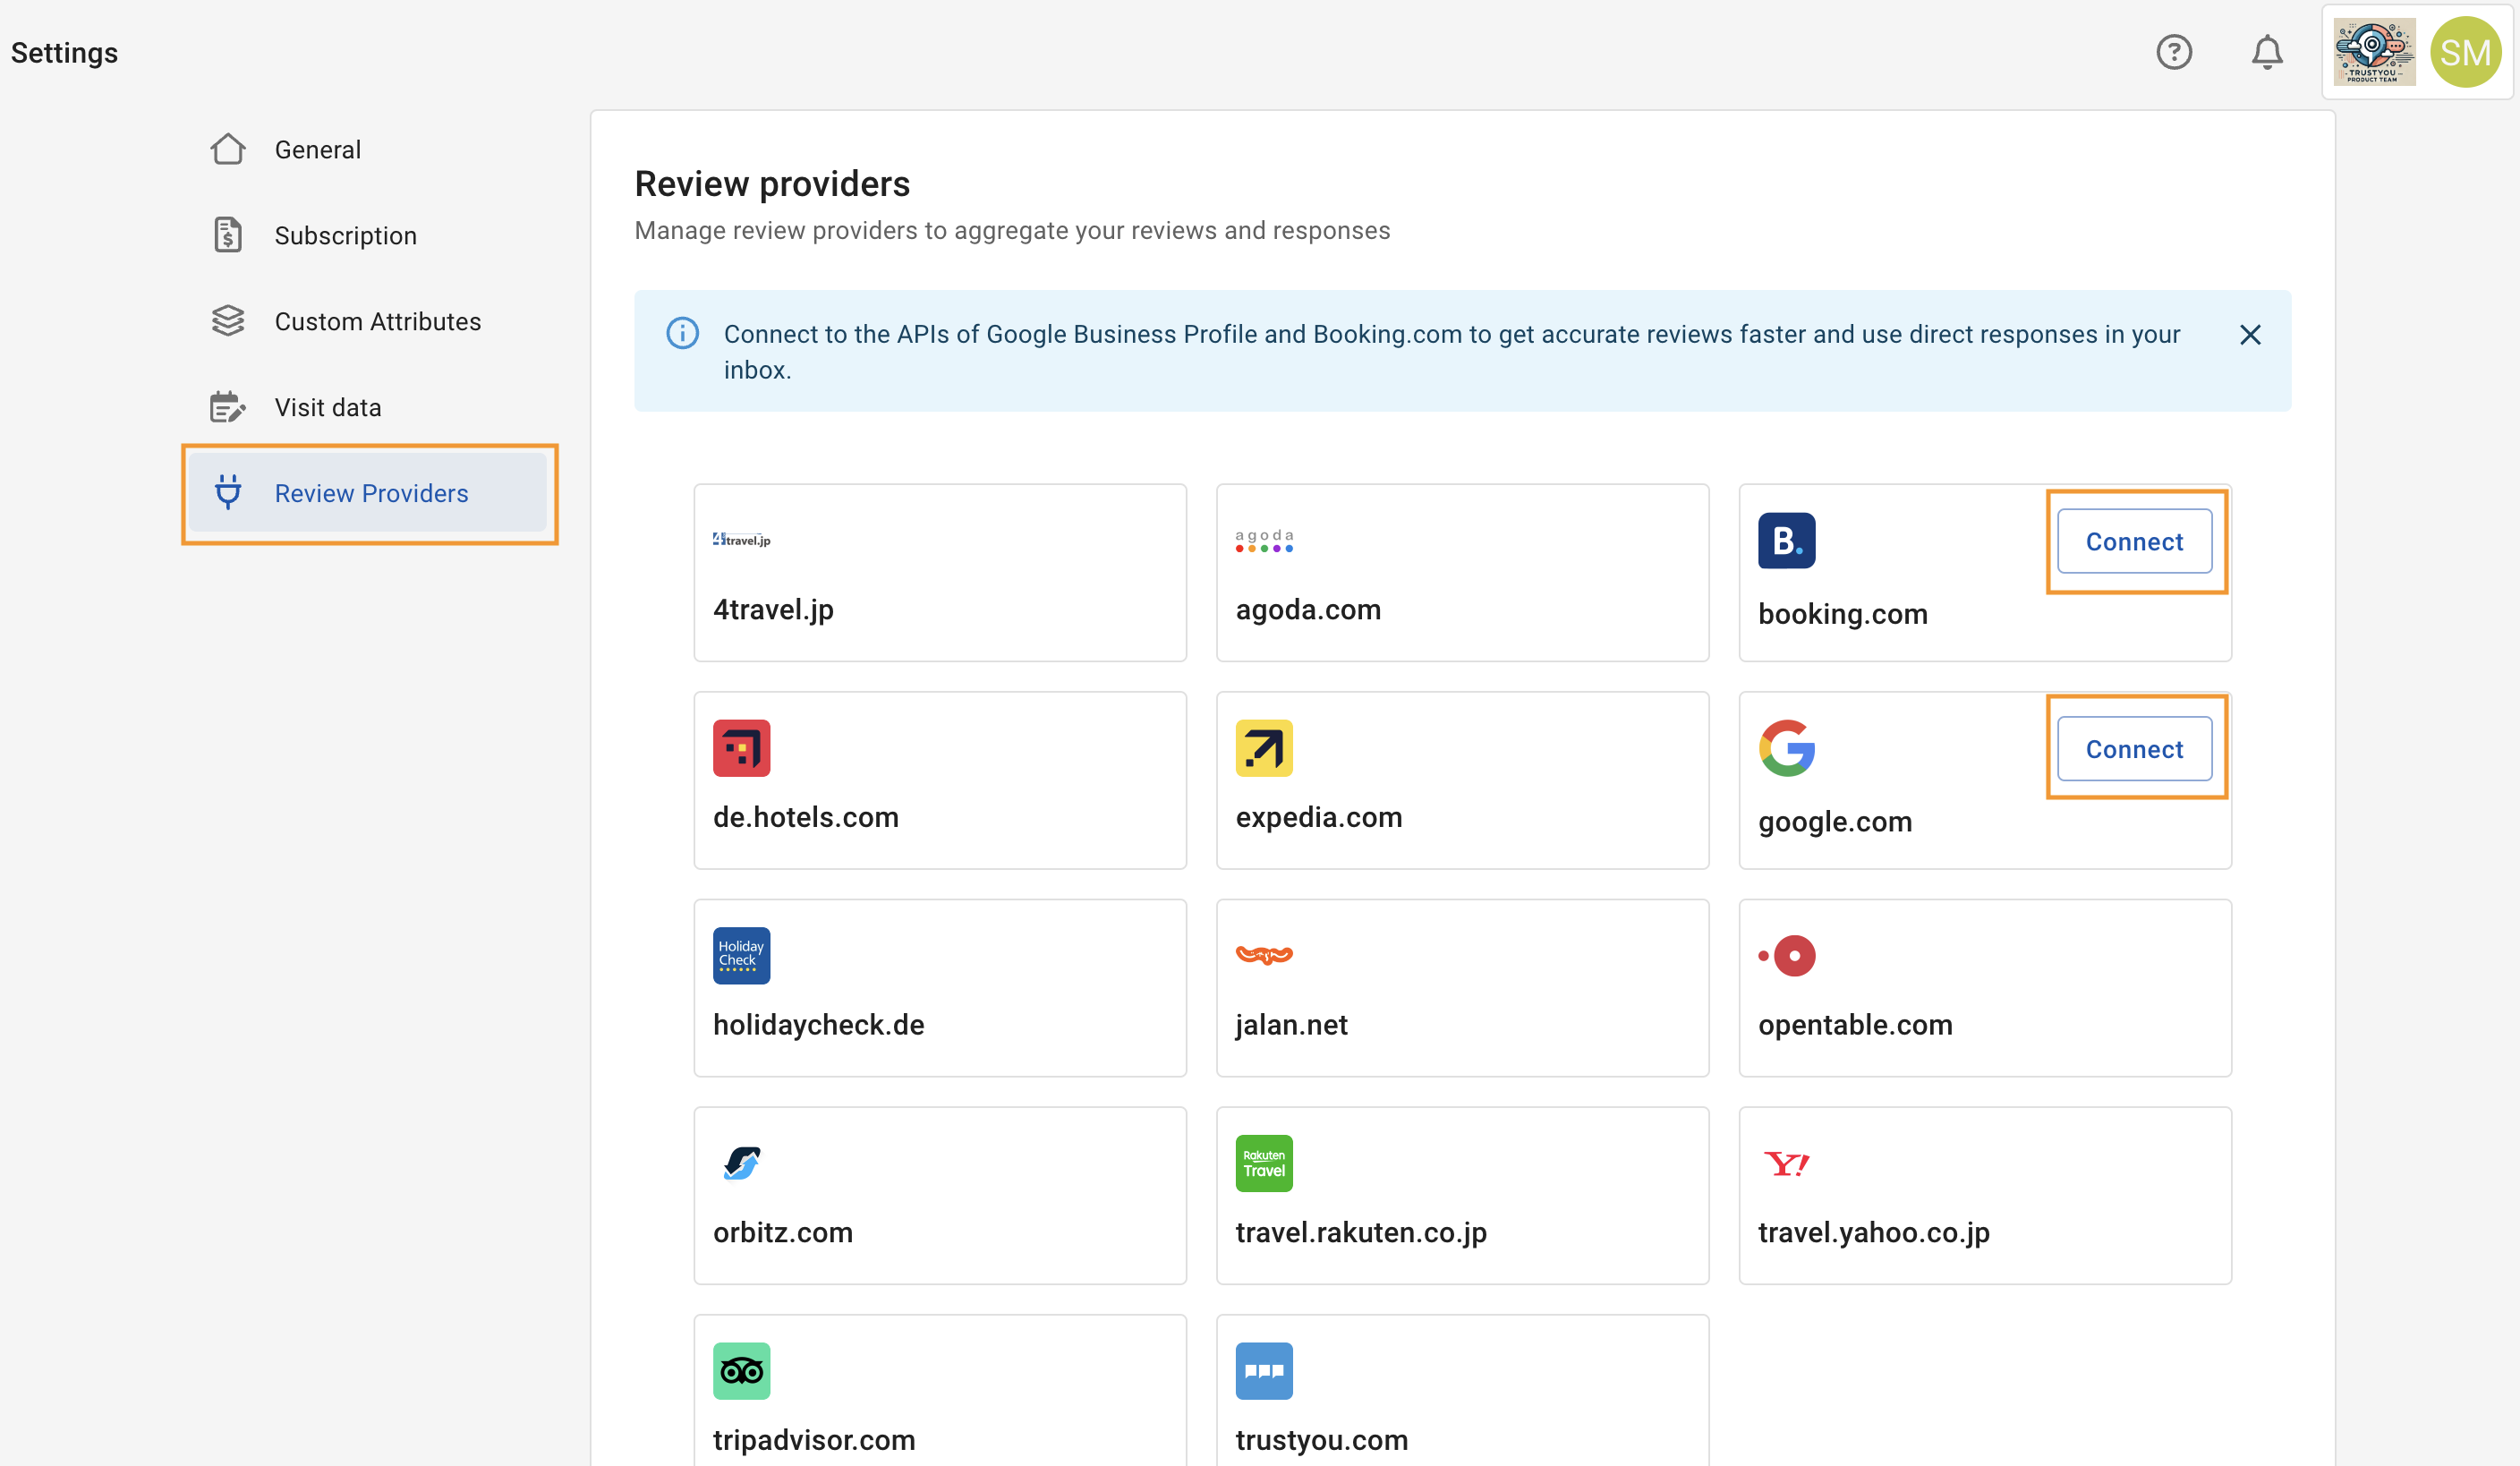Click the info icon in the banner

tap(683, 333)
